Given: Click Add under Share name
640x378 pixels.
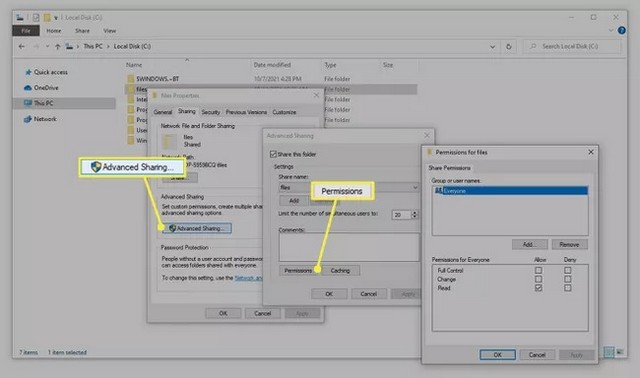Looking at the screenshot, I should 294,200.
